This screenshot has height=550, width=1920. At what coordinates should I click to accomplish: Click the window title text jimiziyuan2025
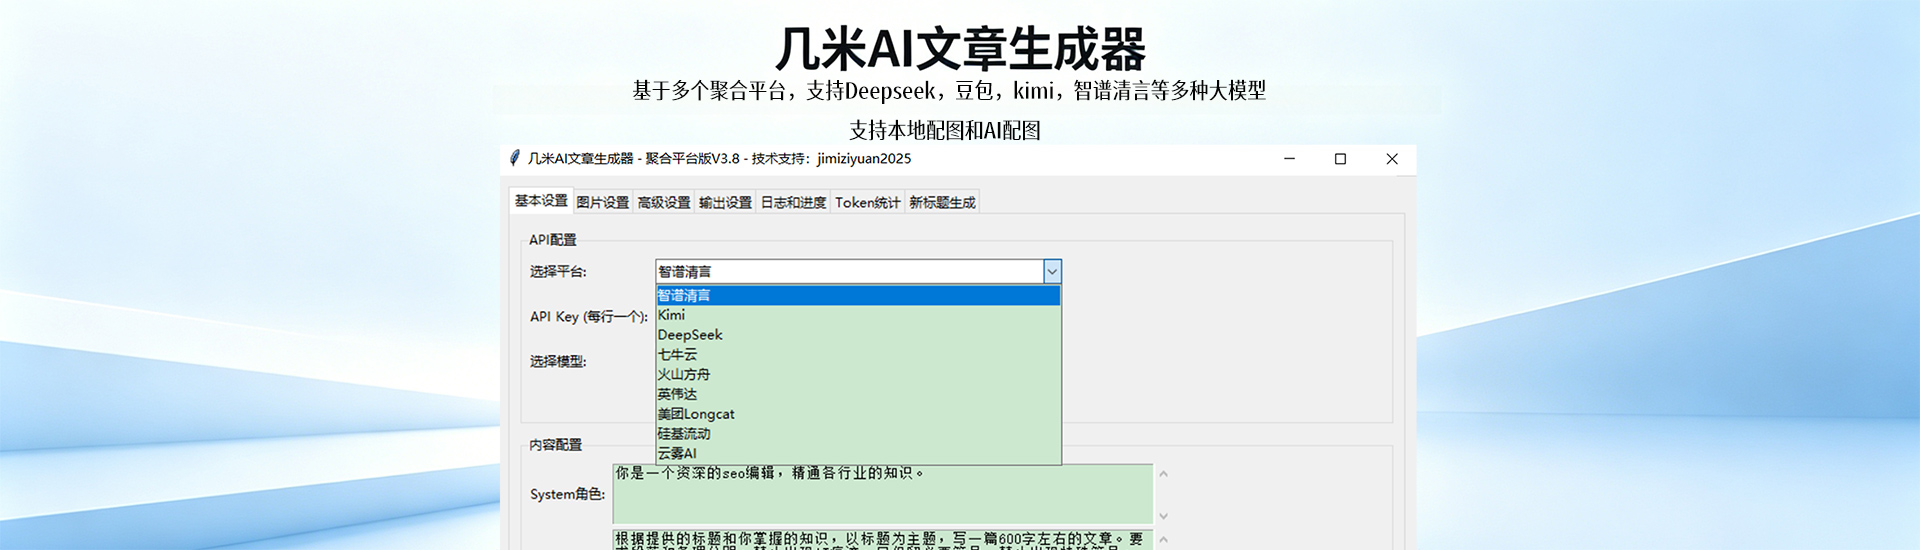coord(864,158)
